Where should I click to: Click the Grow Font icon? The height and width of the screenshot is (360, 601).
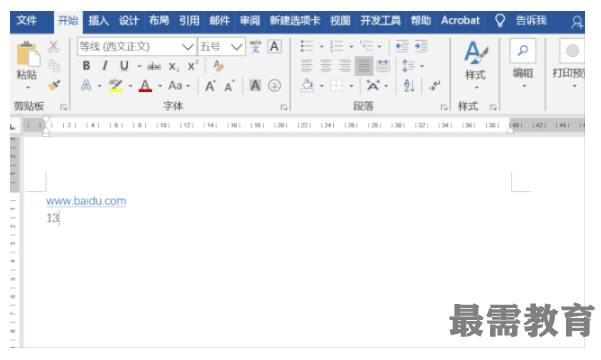point(210,86)
